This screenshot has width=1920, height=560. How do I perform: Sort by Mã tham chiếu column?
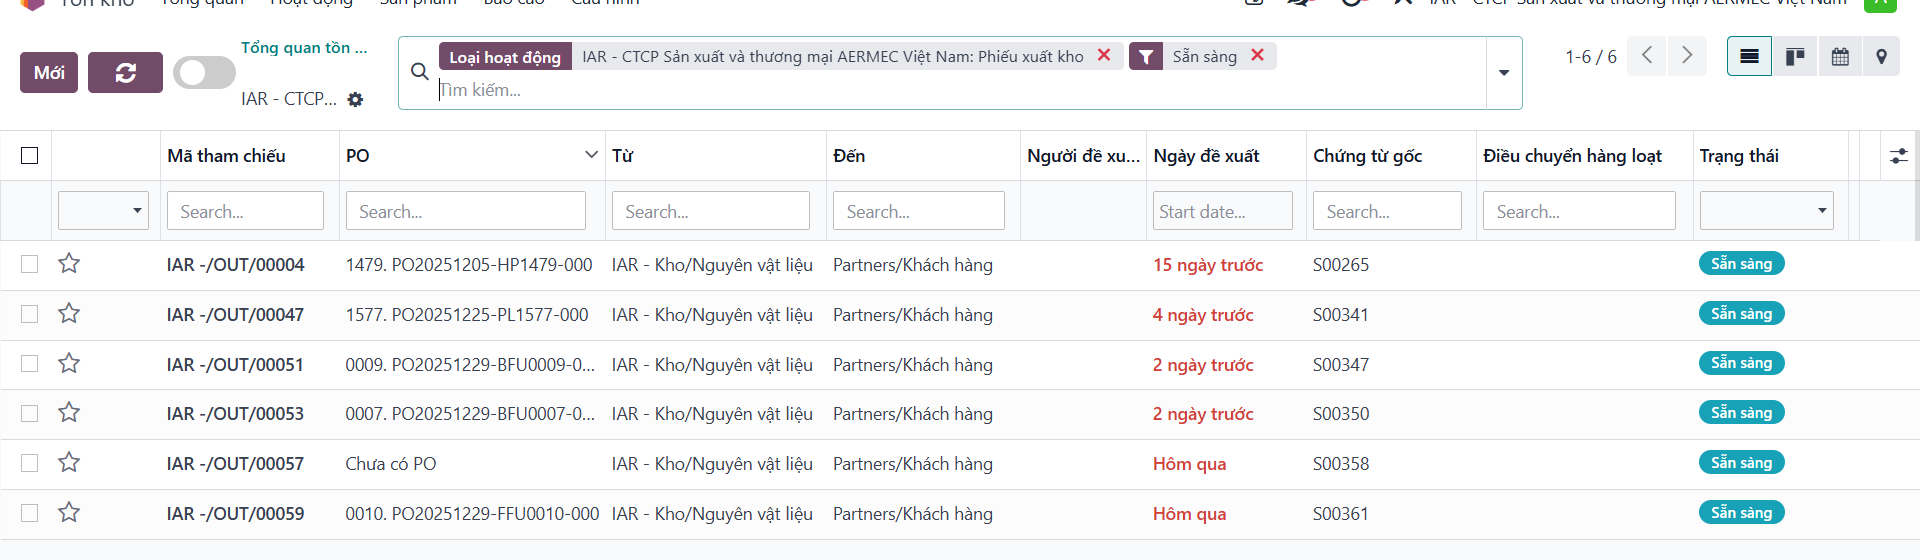226,156
